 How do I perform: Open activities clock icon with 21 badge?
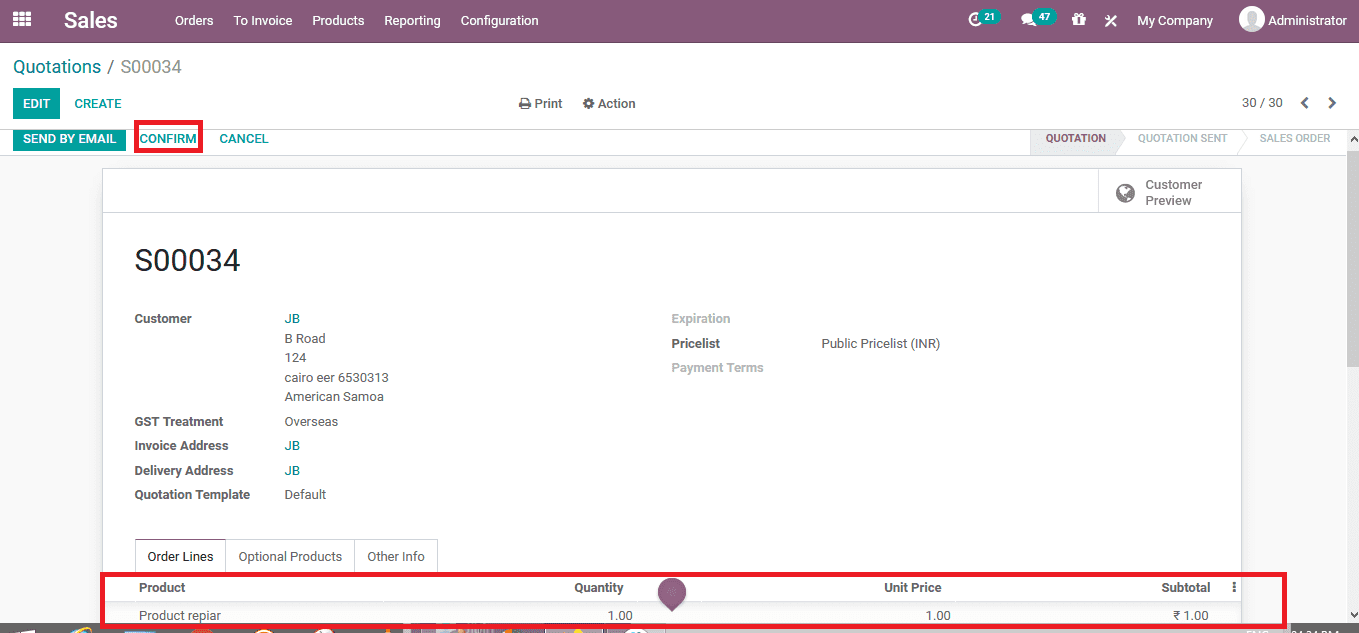(x=983, y=19)
